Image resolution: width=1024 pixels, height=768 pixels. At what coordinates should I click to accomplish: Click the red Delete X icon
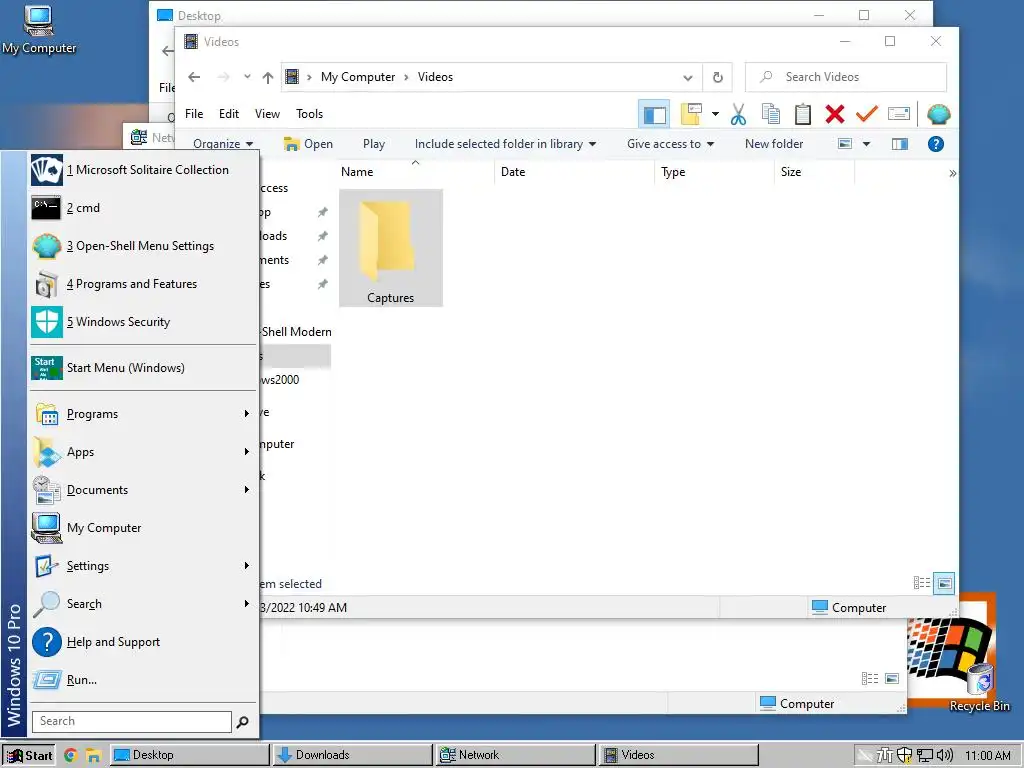835,114
